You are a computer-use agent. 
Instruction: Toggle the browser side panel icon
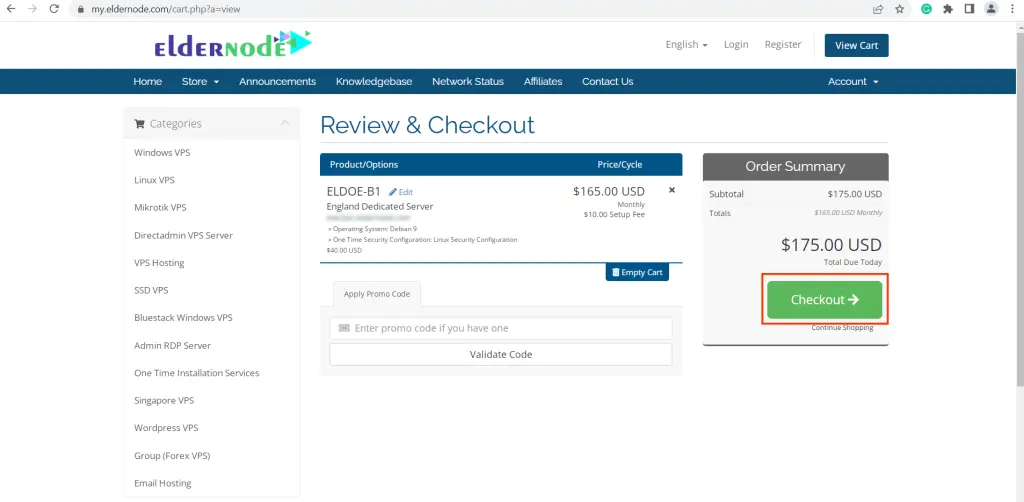pos(970,9)
